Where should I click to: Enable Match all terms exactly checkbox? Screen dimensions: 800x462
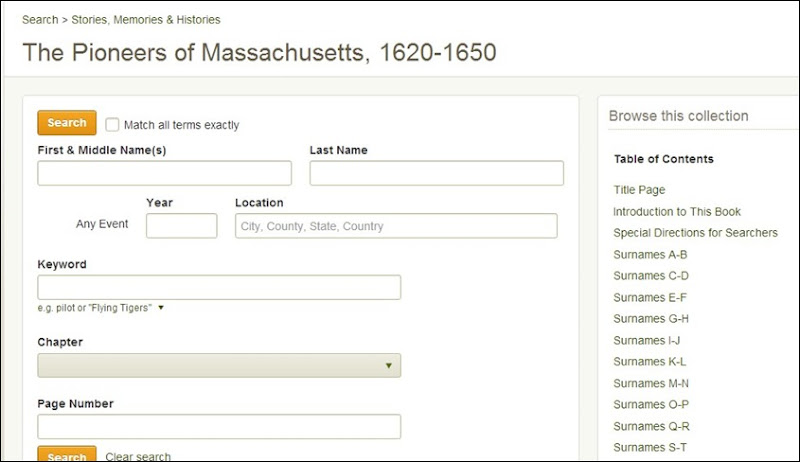pos(112,125)
